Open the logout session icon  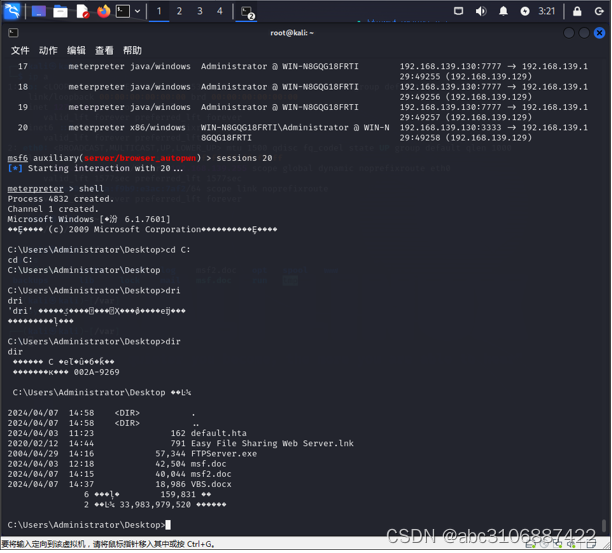(599, 11)
